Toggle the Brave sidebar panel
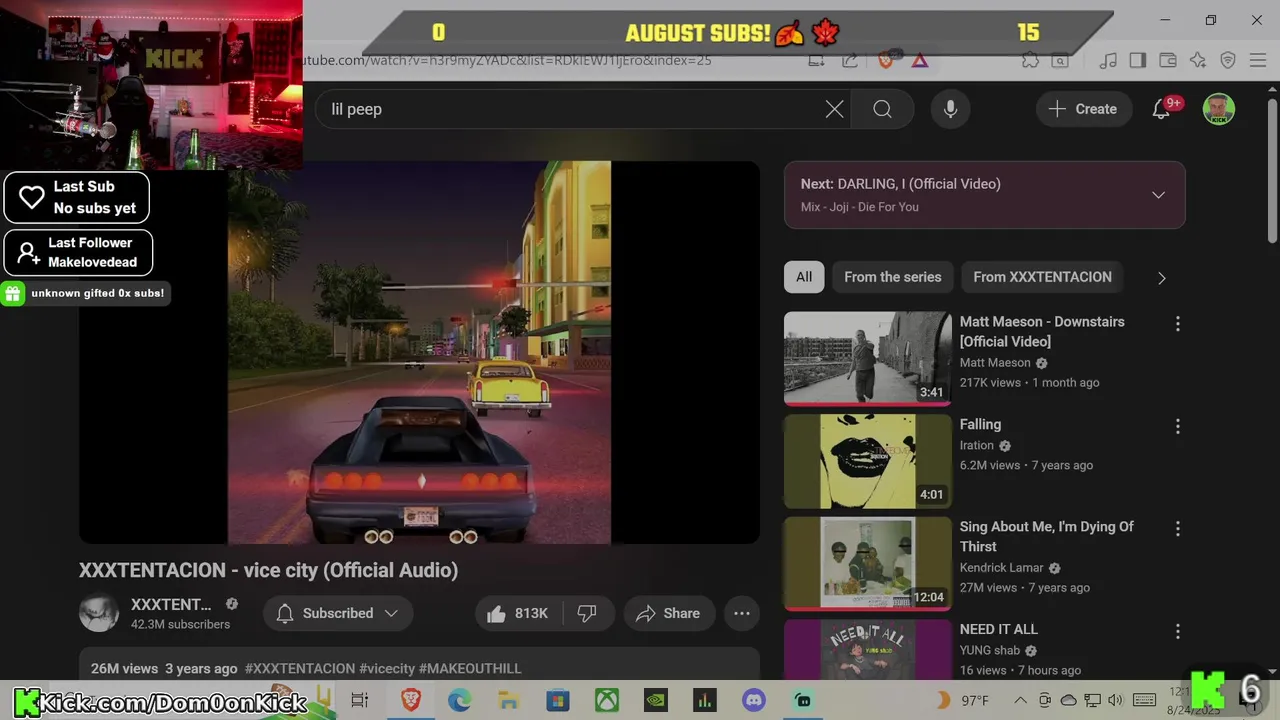 tap(1137, 60)
